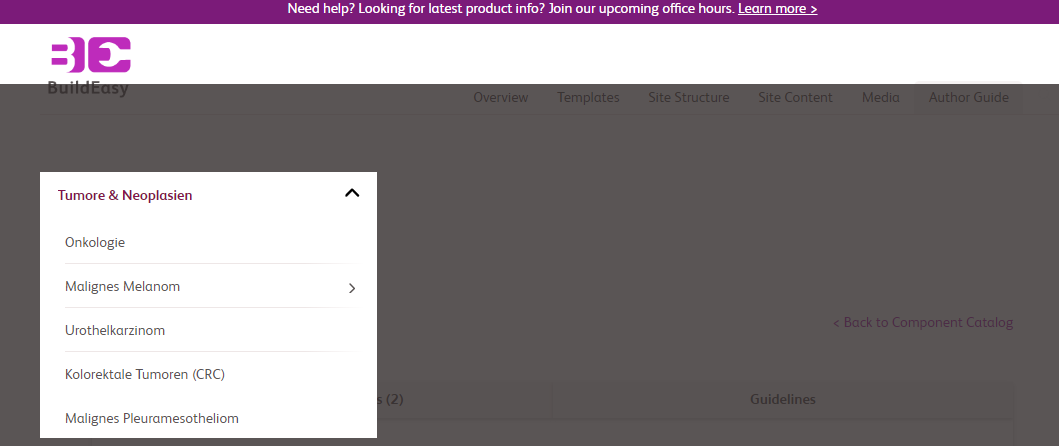The width and height of the screenshot is (1059, 446).
Task: Expand the Malignes Melanom submenu arrow
Action: tap(352, 289)
